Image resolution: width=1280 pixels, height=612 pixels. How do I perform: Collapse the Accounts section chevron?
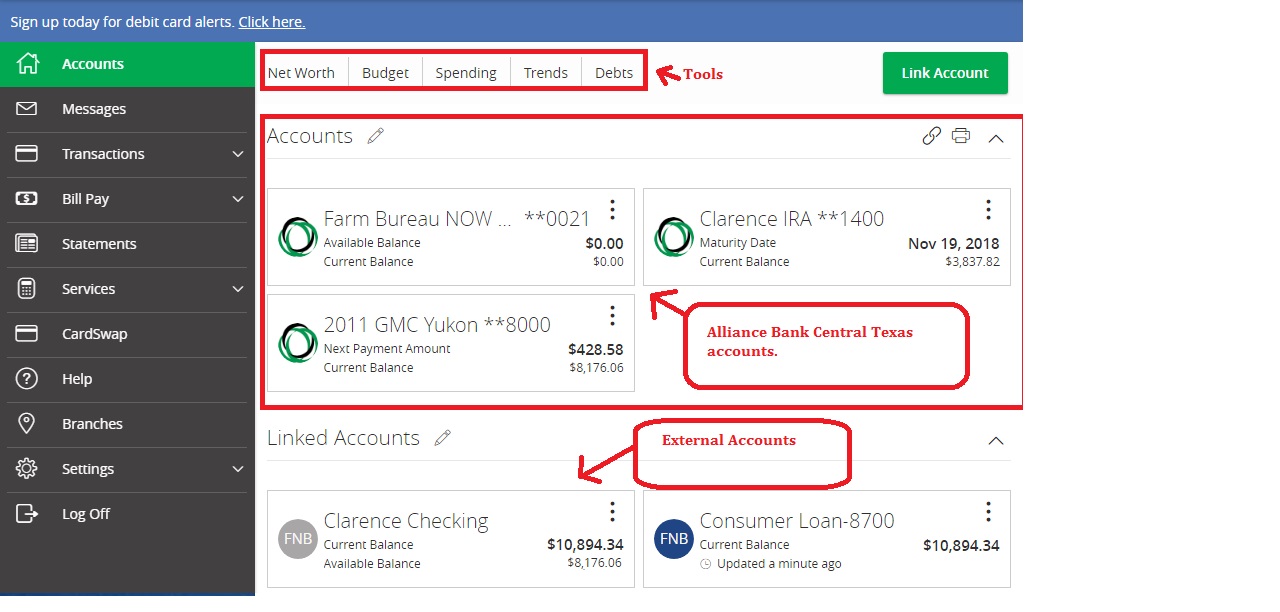coord(996,138)
